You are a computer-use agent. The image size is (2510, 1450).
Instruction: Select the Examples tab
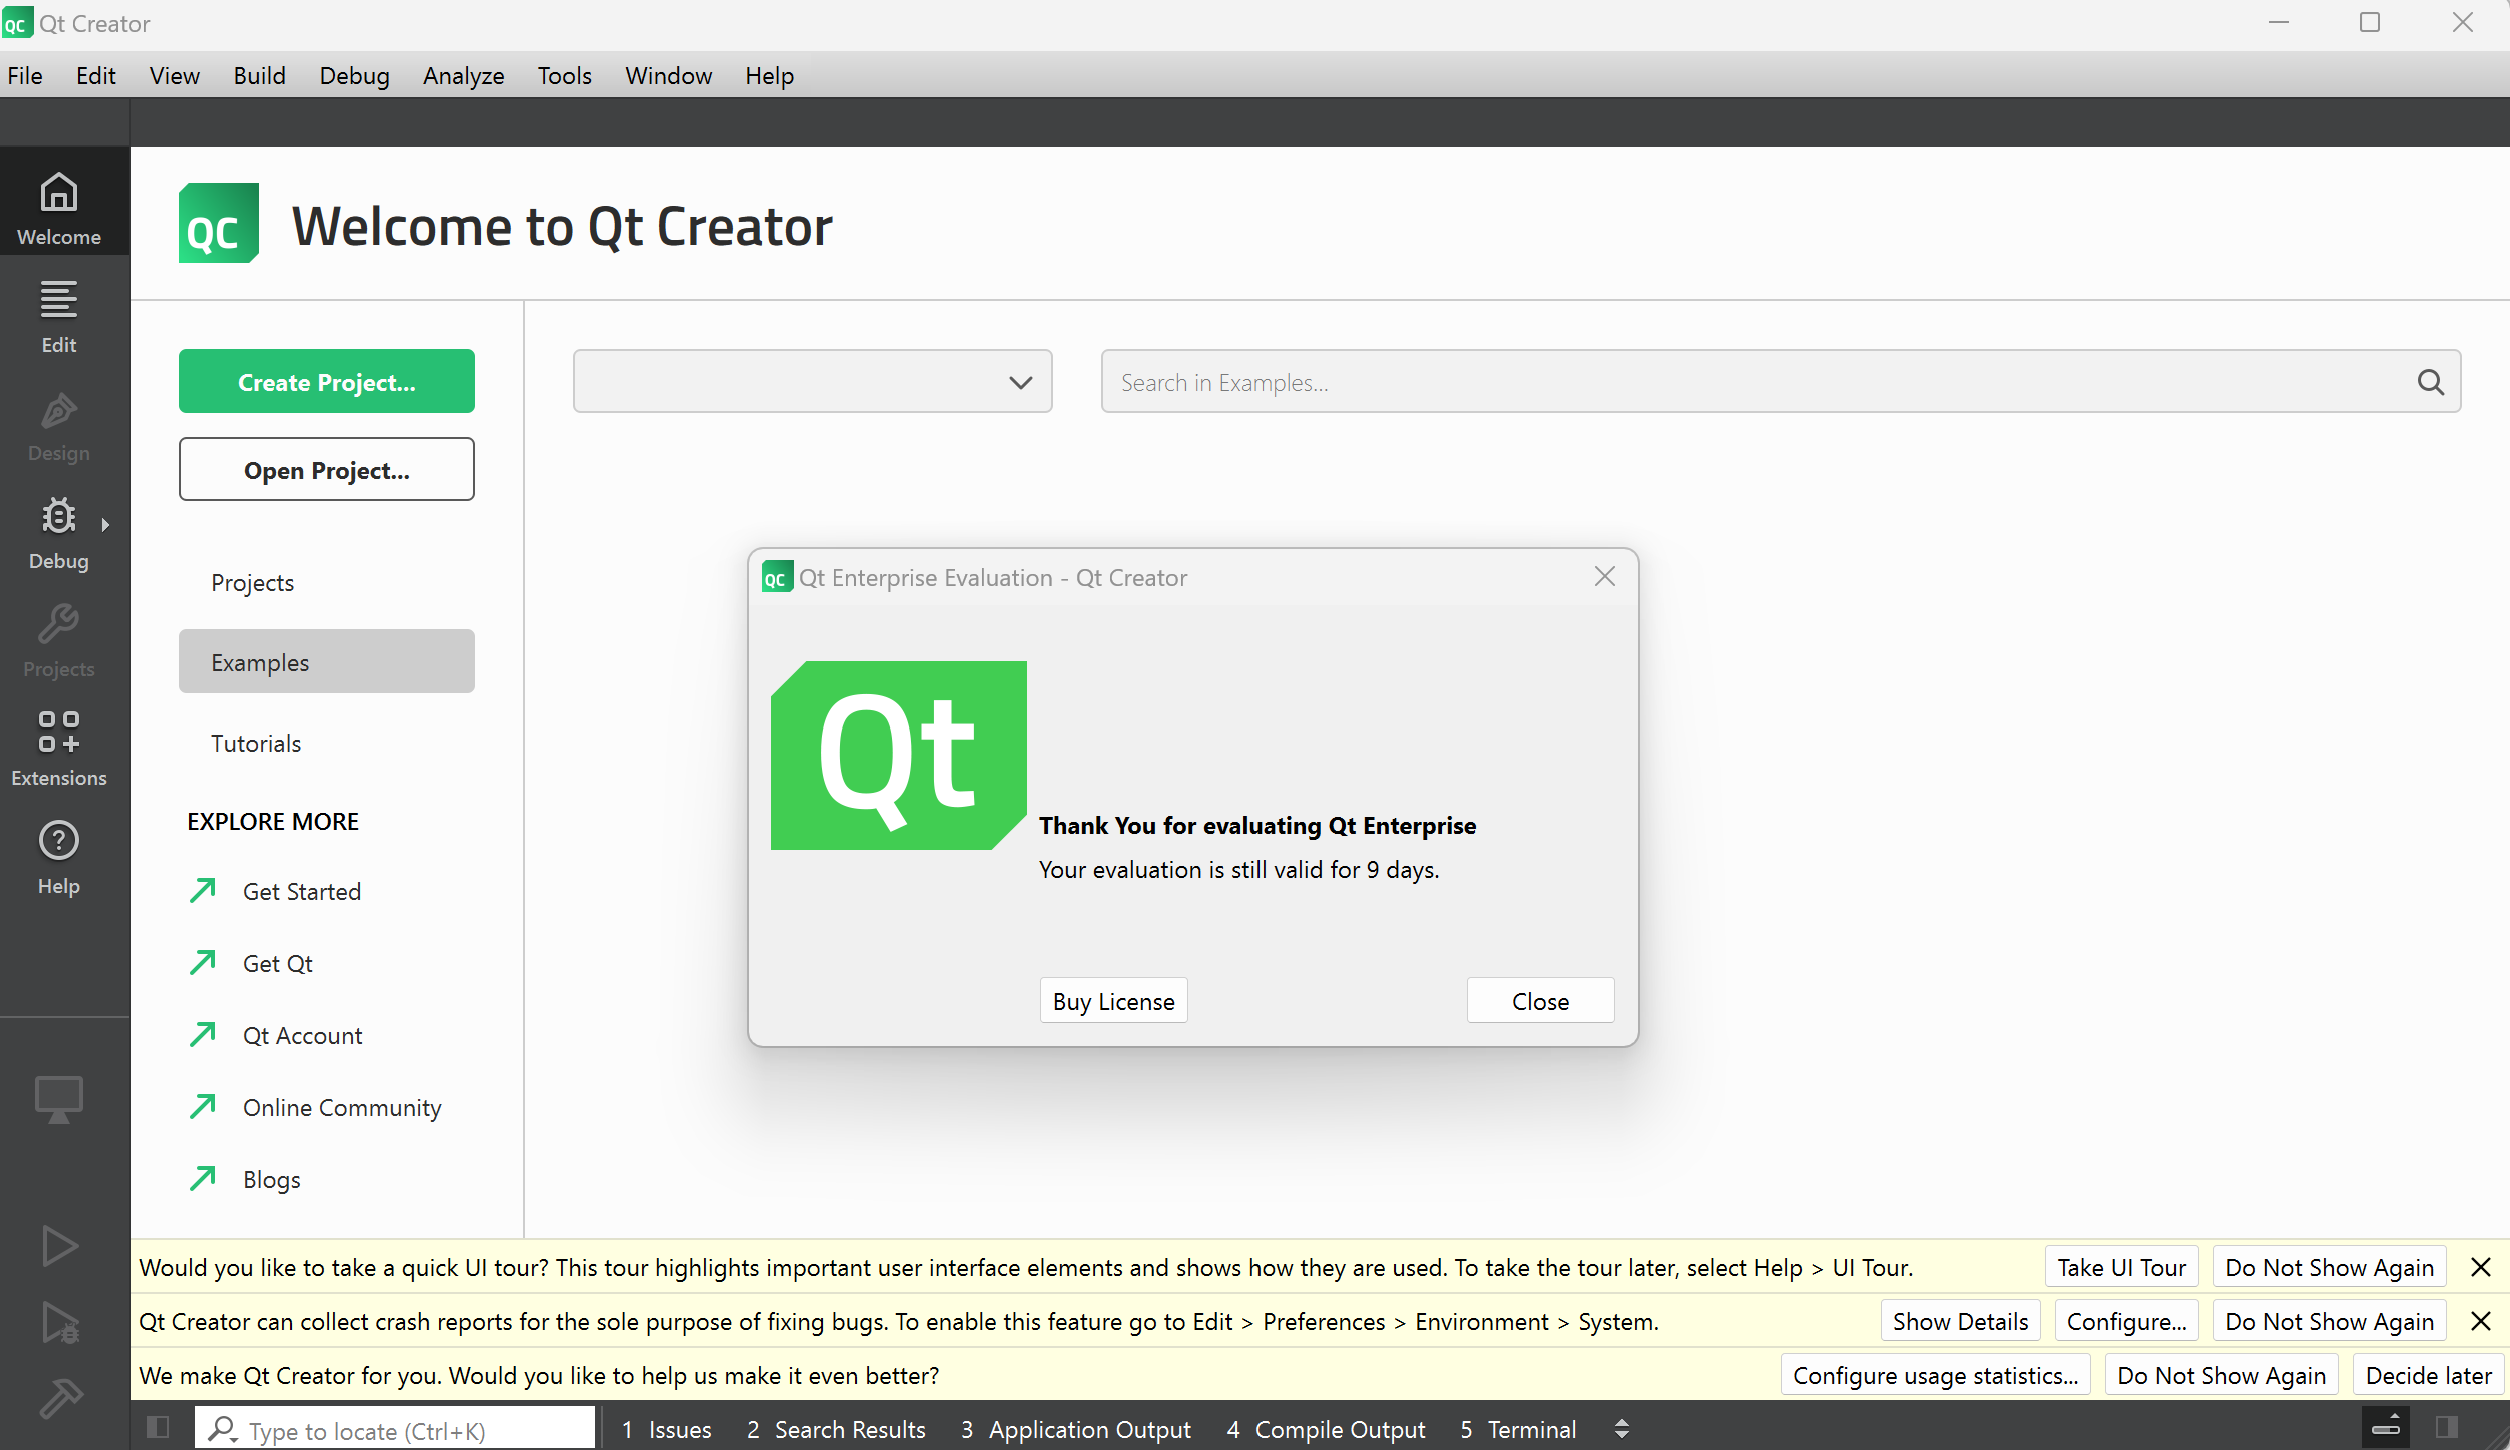pyautogui.click(x=327, y=661)
